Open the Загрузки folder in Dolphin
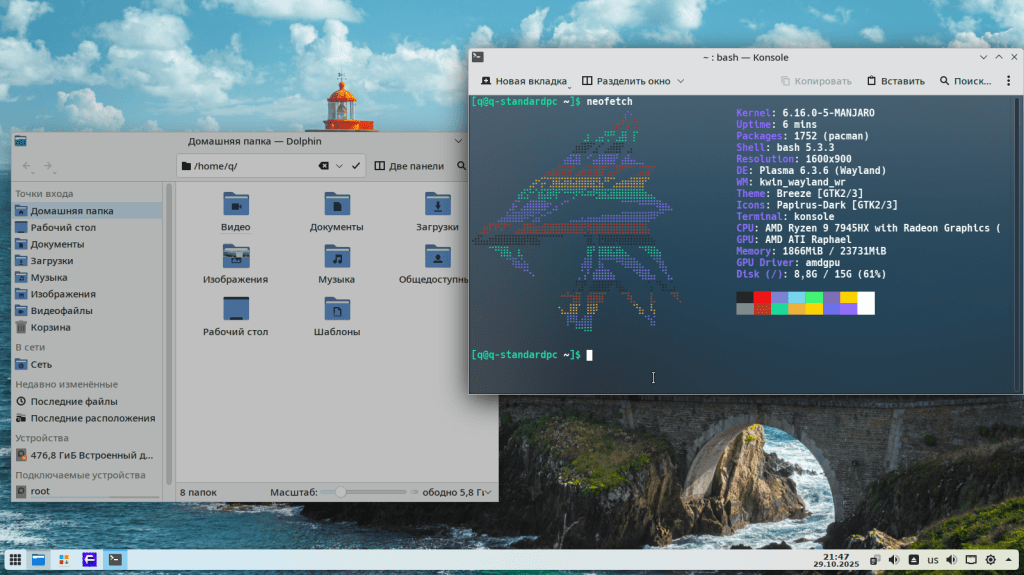Viewport: 1024px width, 575px height. point(437,204)
